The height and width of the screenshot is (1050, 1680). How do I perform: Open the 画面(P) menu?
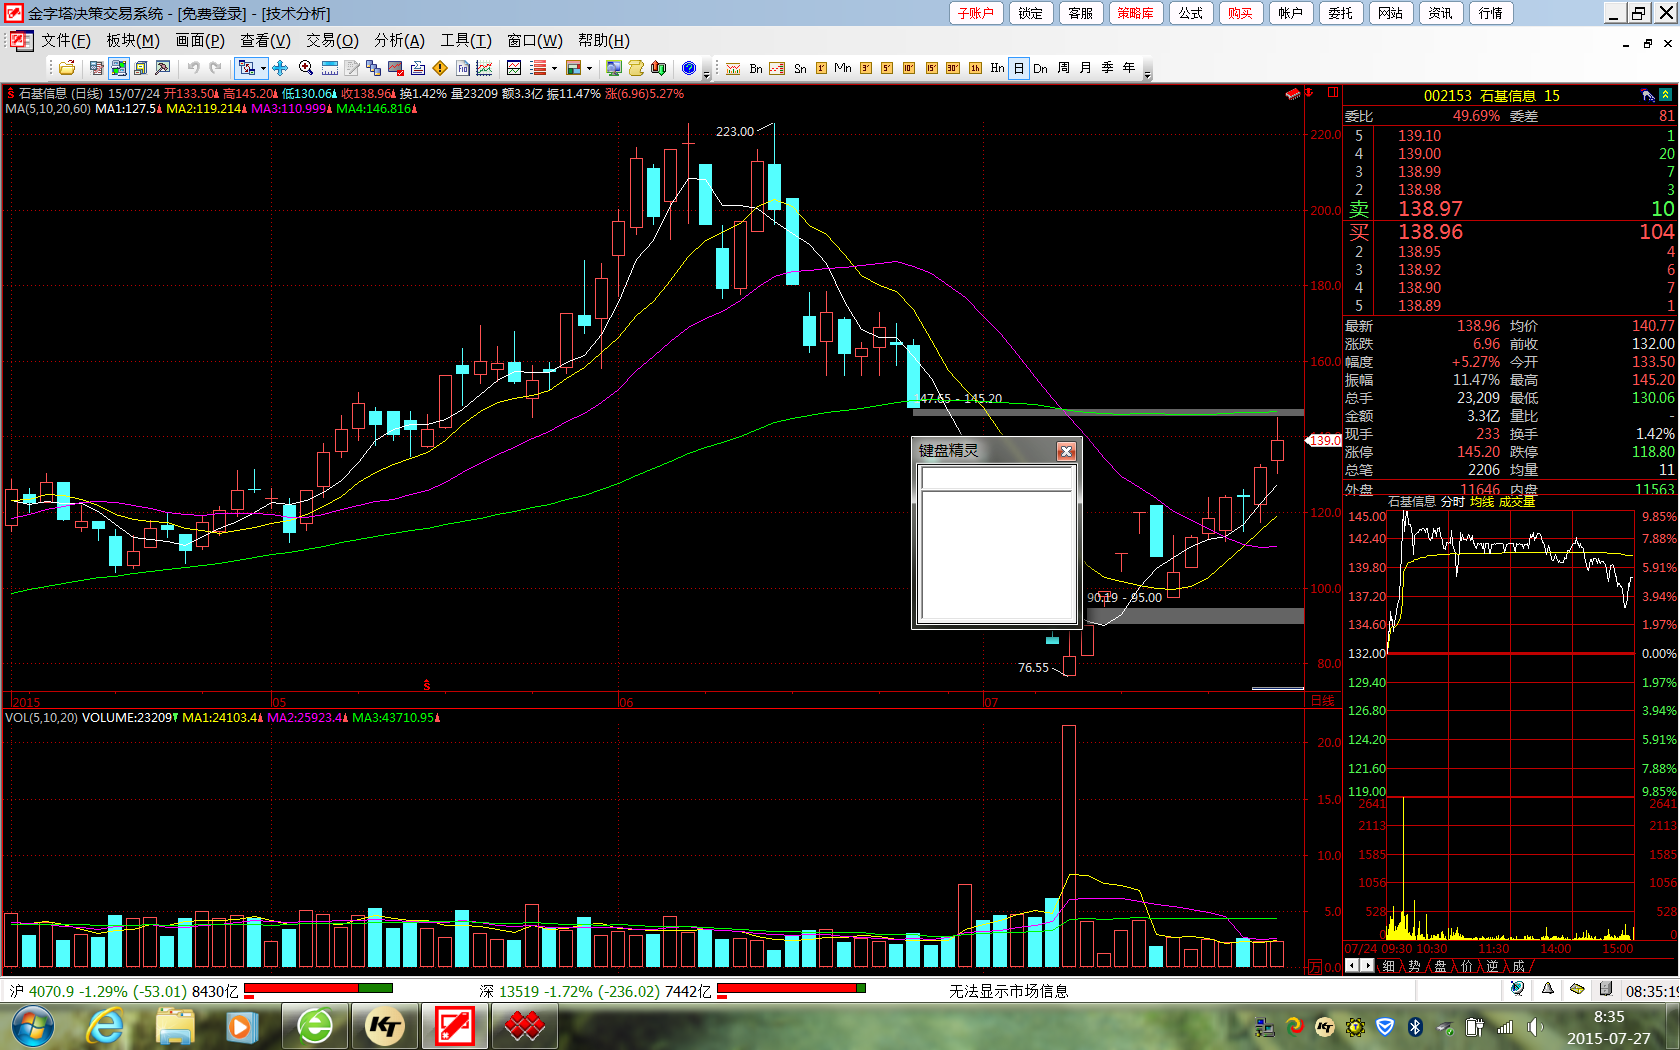200,40
